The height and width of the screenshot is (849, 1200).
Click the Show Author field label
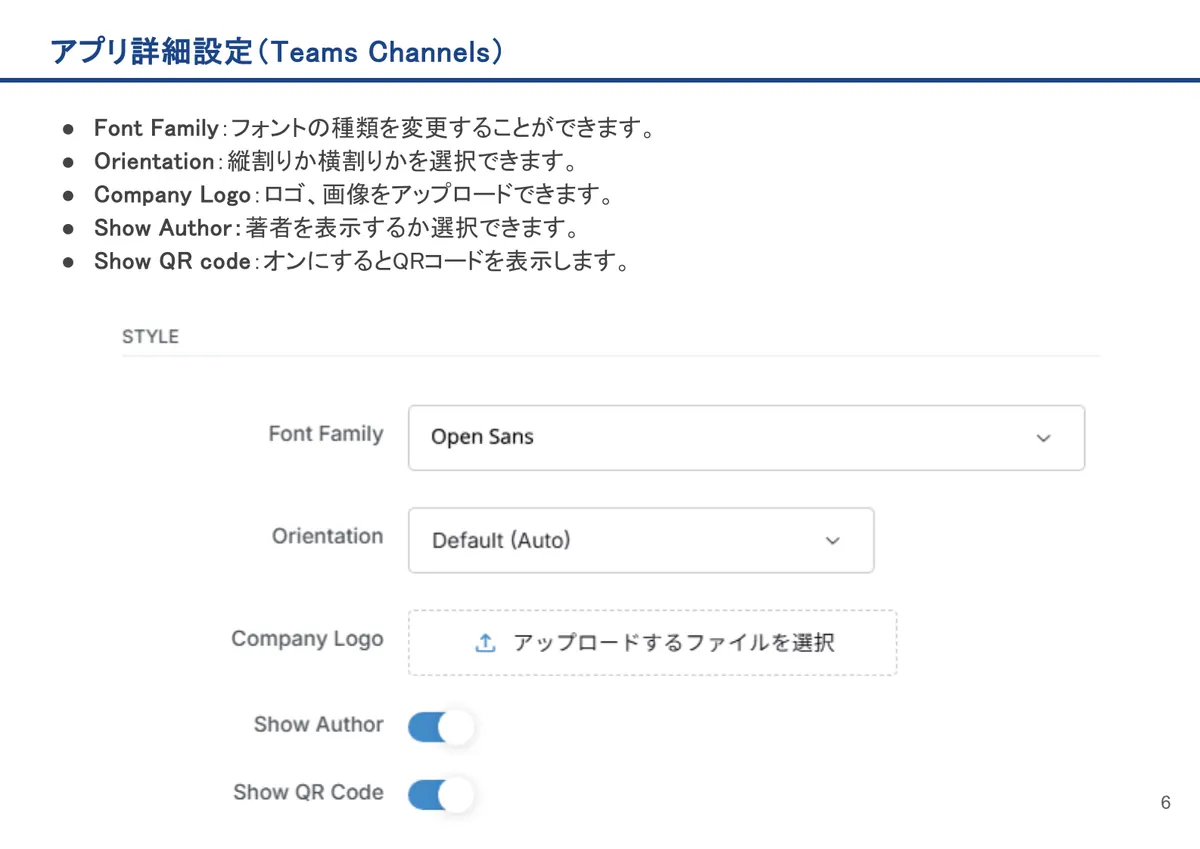coord(318,724)
